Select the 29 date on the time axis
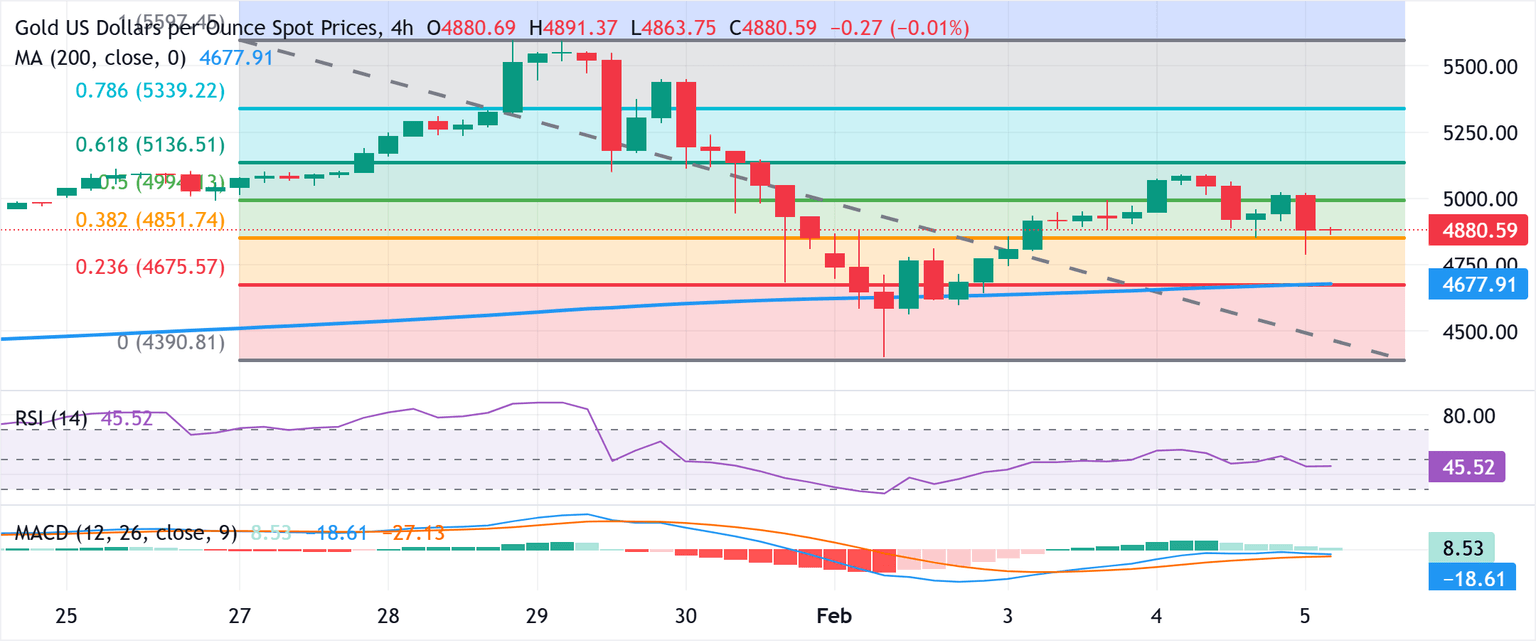This screenshot has width=1536, height=641. pyautogui.click(x=537, y=616)
